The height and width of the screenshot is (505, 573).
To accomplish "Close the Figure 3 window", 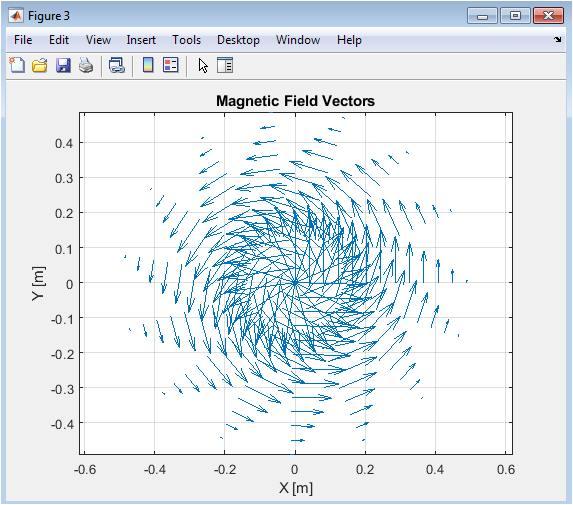I will coord(548,16).
